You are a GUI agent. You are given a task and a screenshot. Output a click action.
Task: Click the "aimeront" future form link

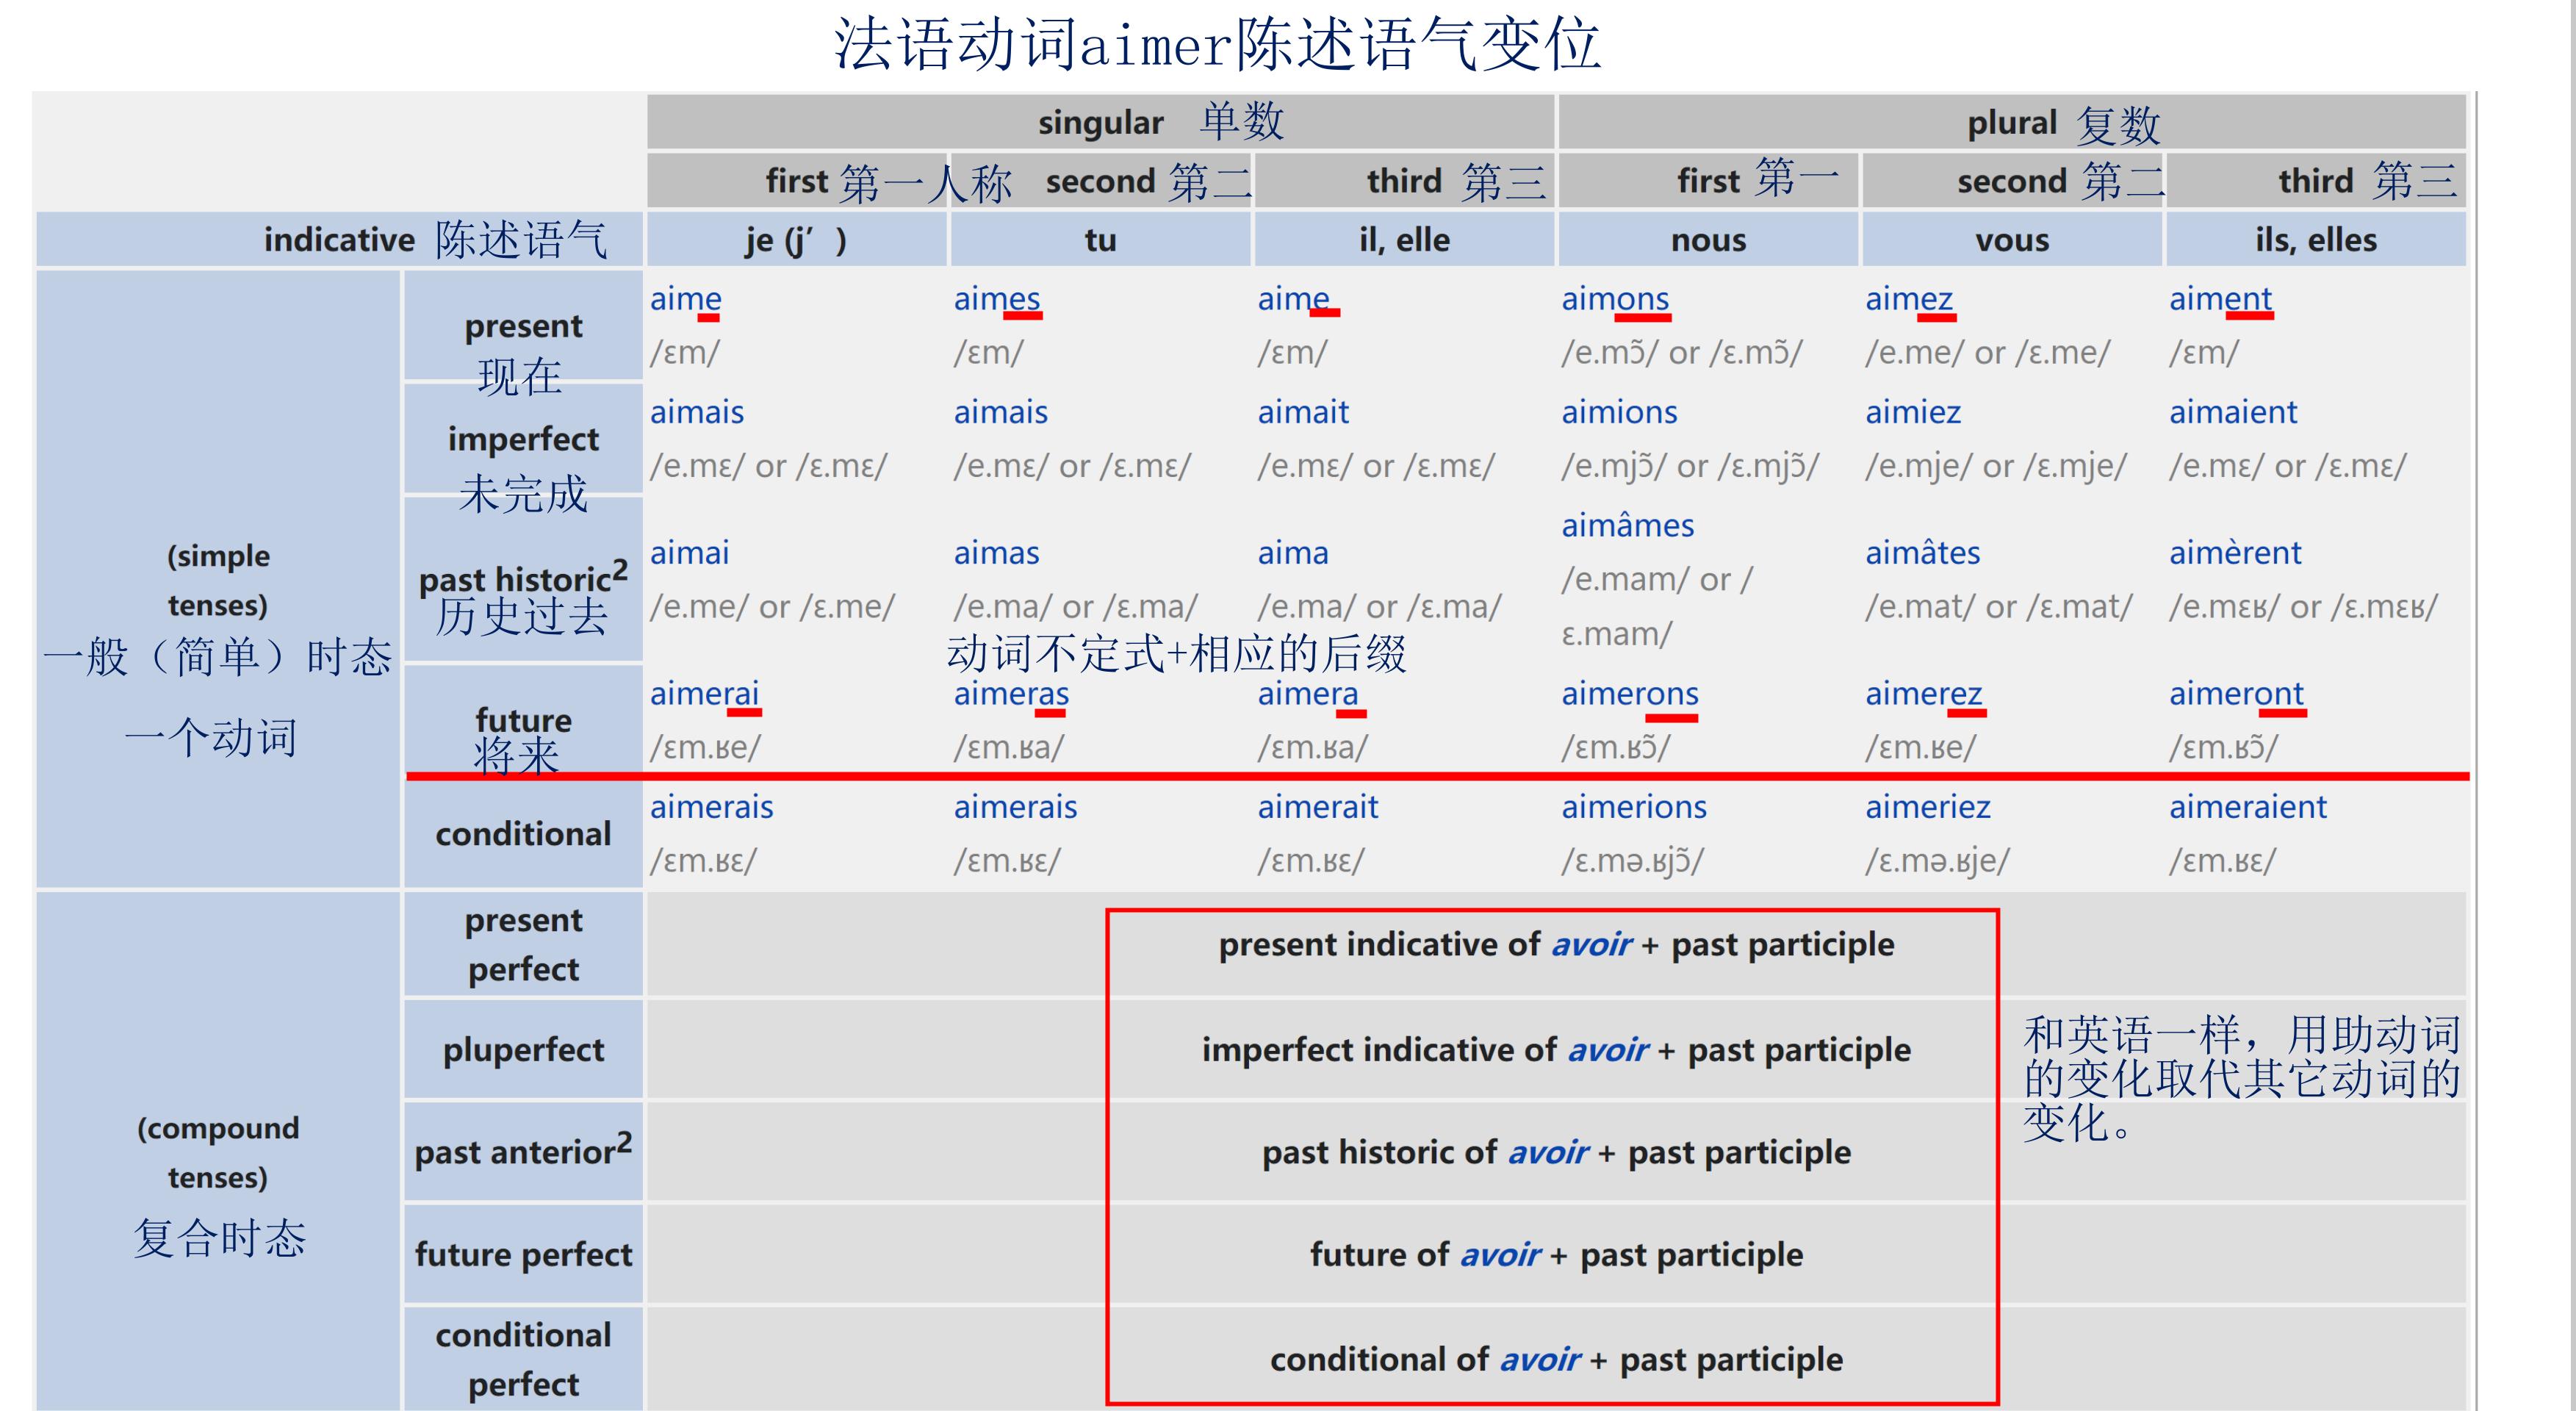tap(2237, 692)
